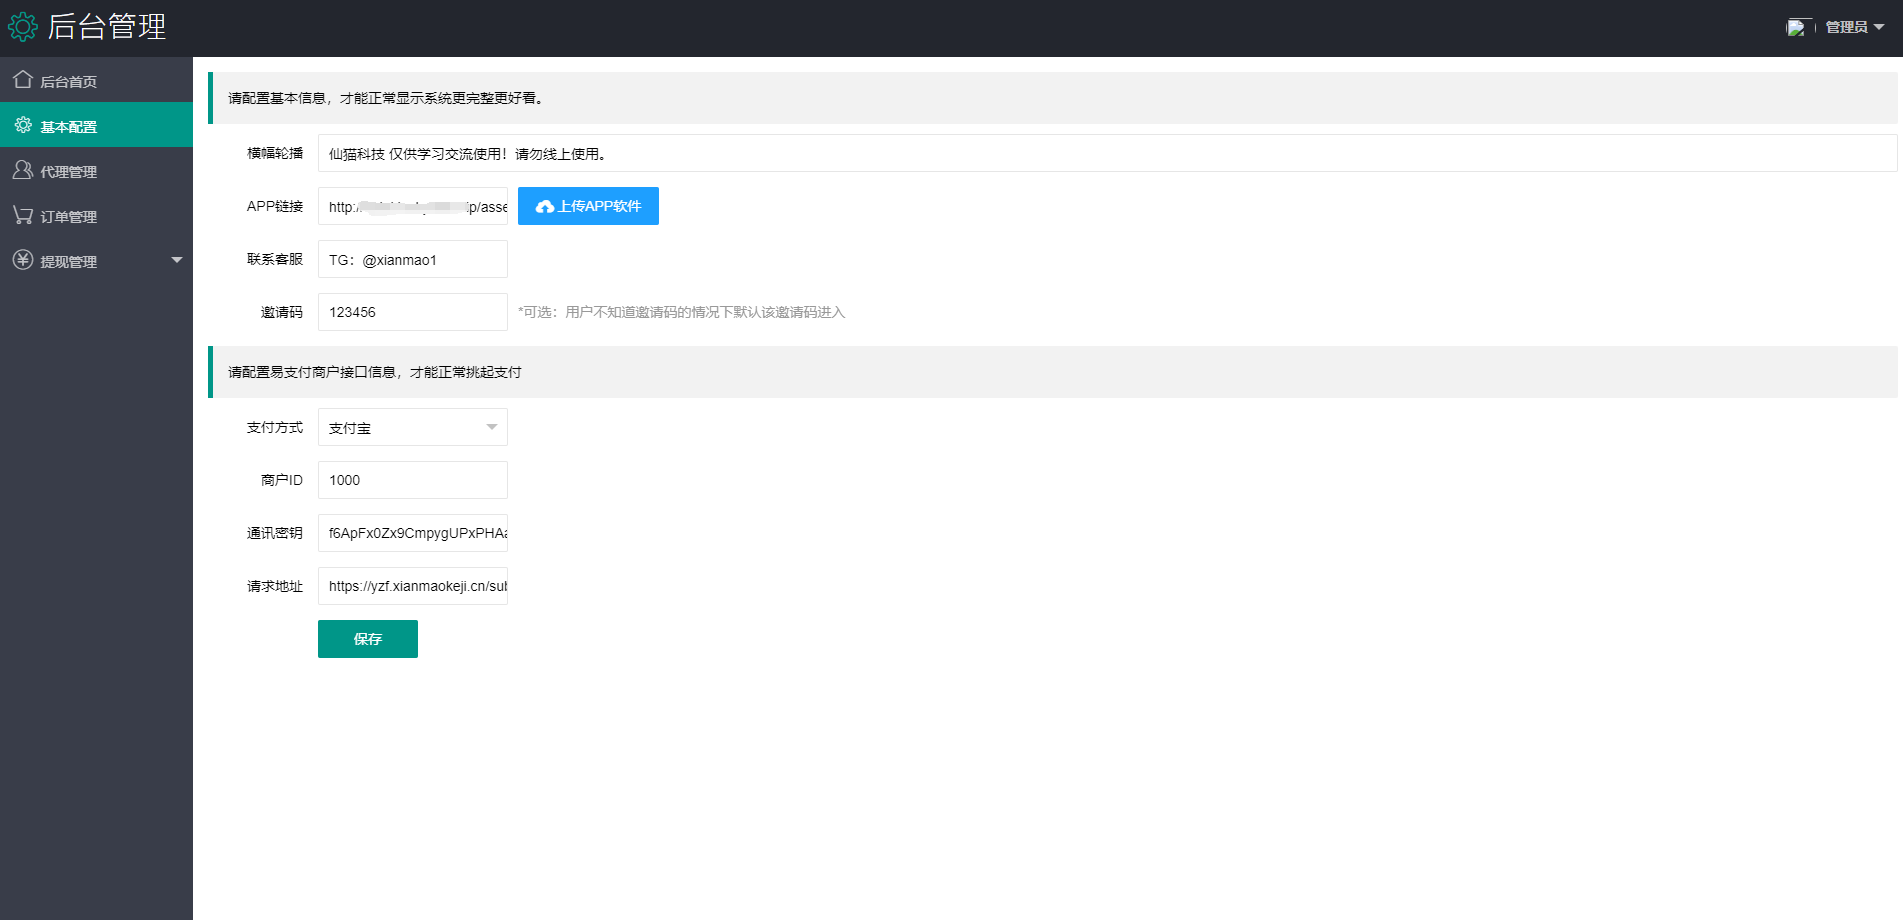This screenshot has height=920, width=1903.
Task: Click the user icon next to 代理管理
Action: tap(23, 170)
